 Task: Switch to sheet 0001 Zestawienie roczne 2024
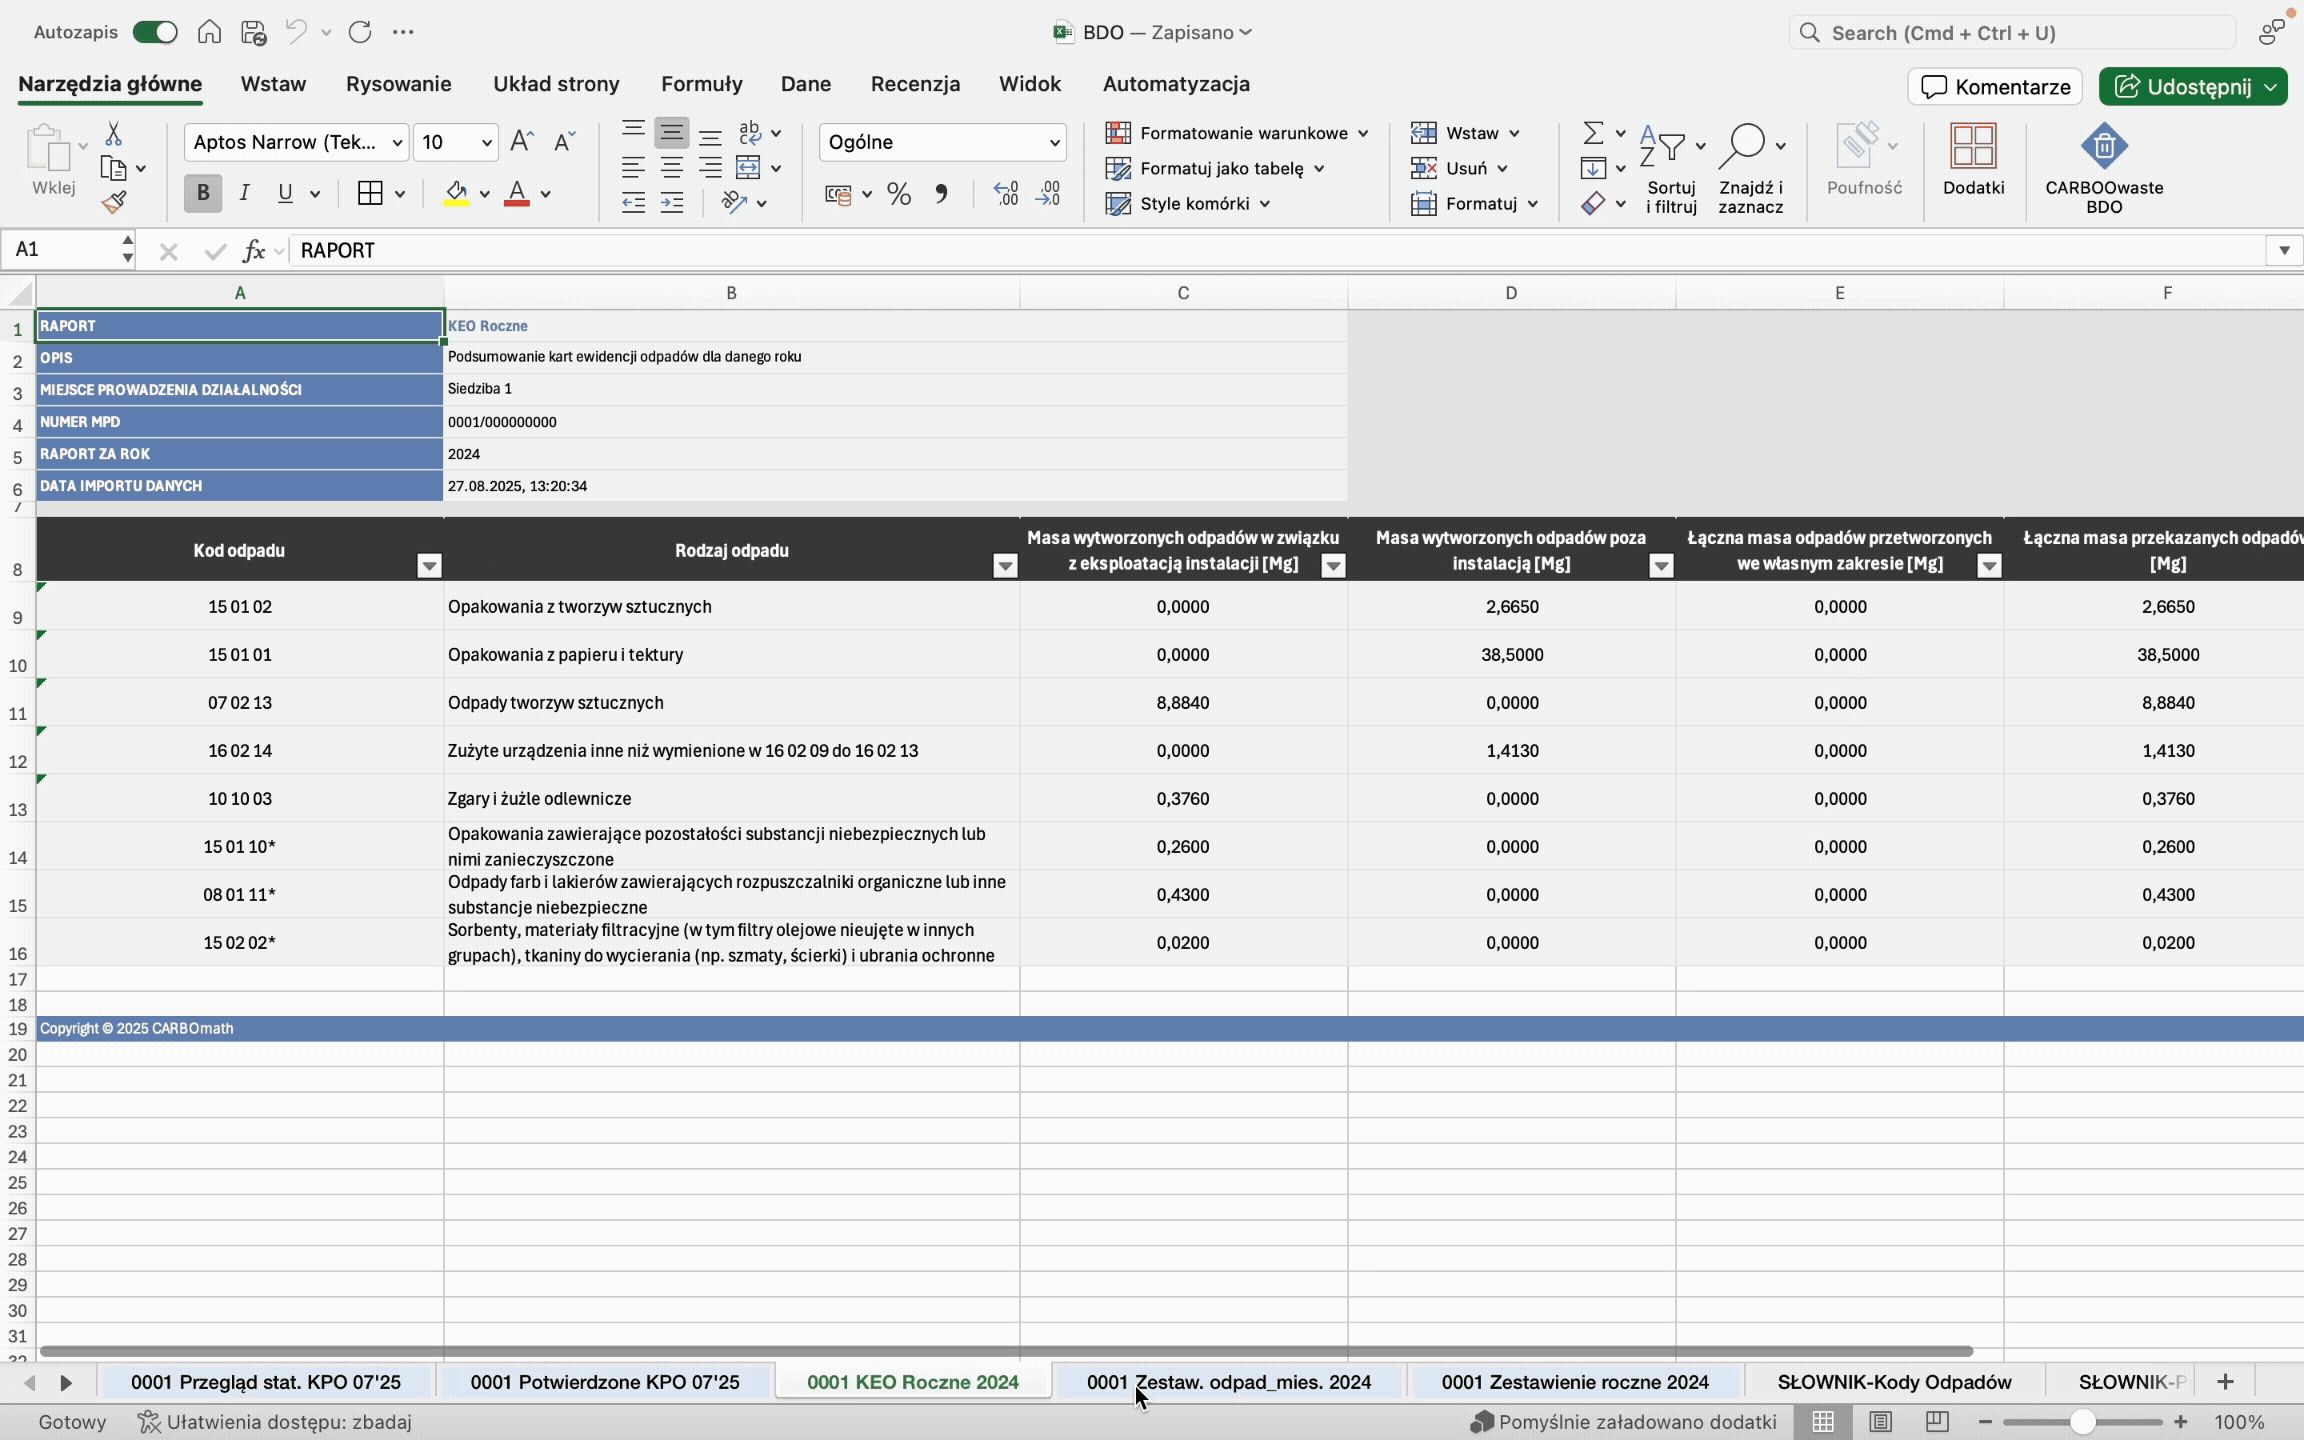coord(1574,1382)
